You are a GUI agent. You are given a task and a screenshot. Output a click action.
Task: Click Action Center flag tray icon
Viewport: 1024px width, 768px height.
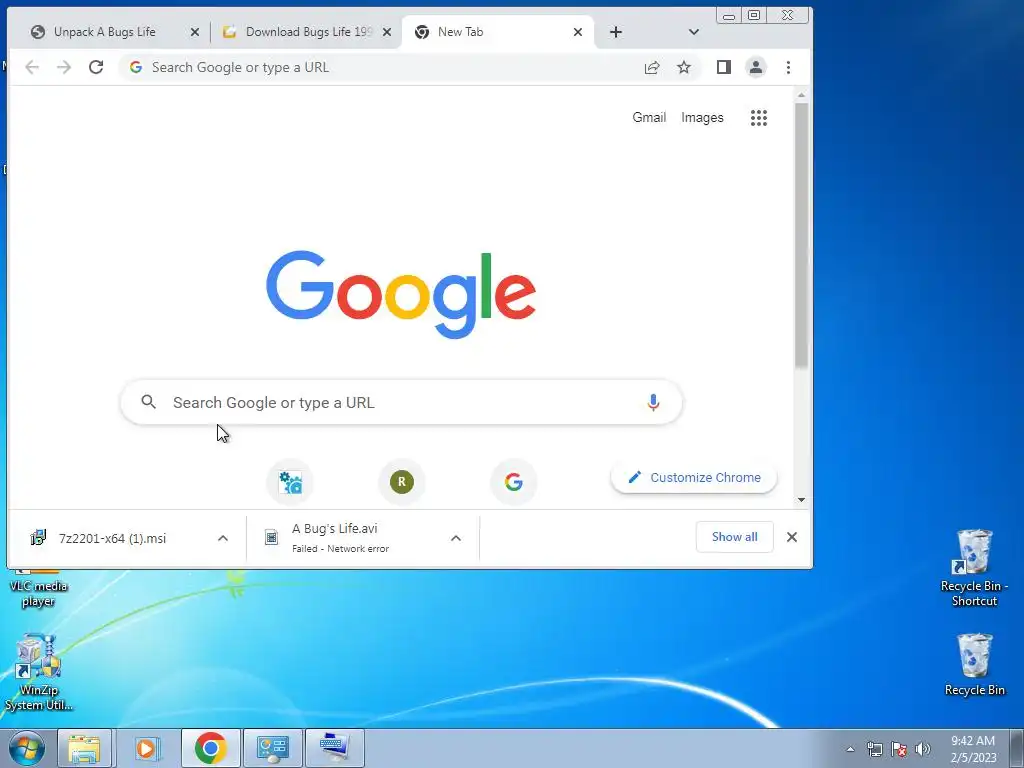[x=899, y=749]
